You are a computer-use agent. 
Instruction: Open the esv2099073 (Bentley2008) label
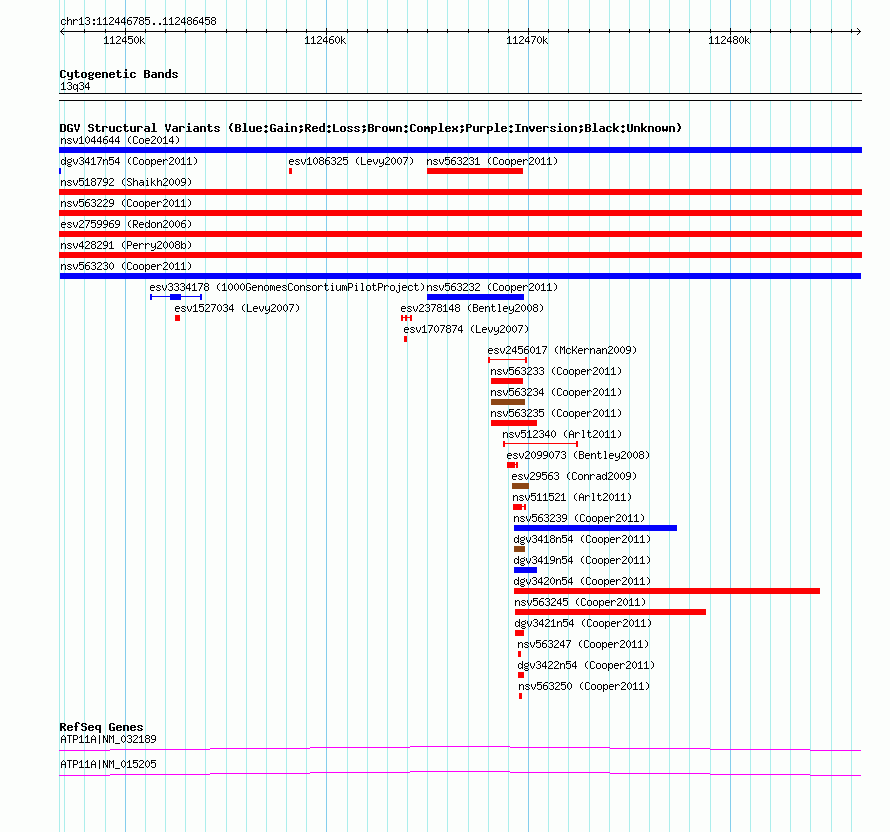click(578, 455)
